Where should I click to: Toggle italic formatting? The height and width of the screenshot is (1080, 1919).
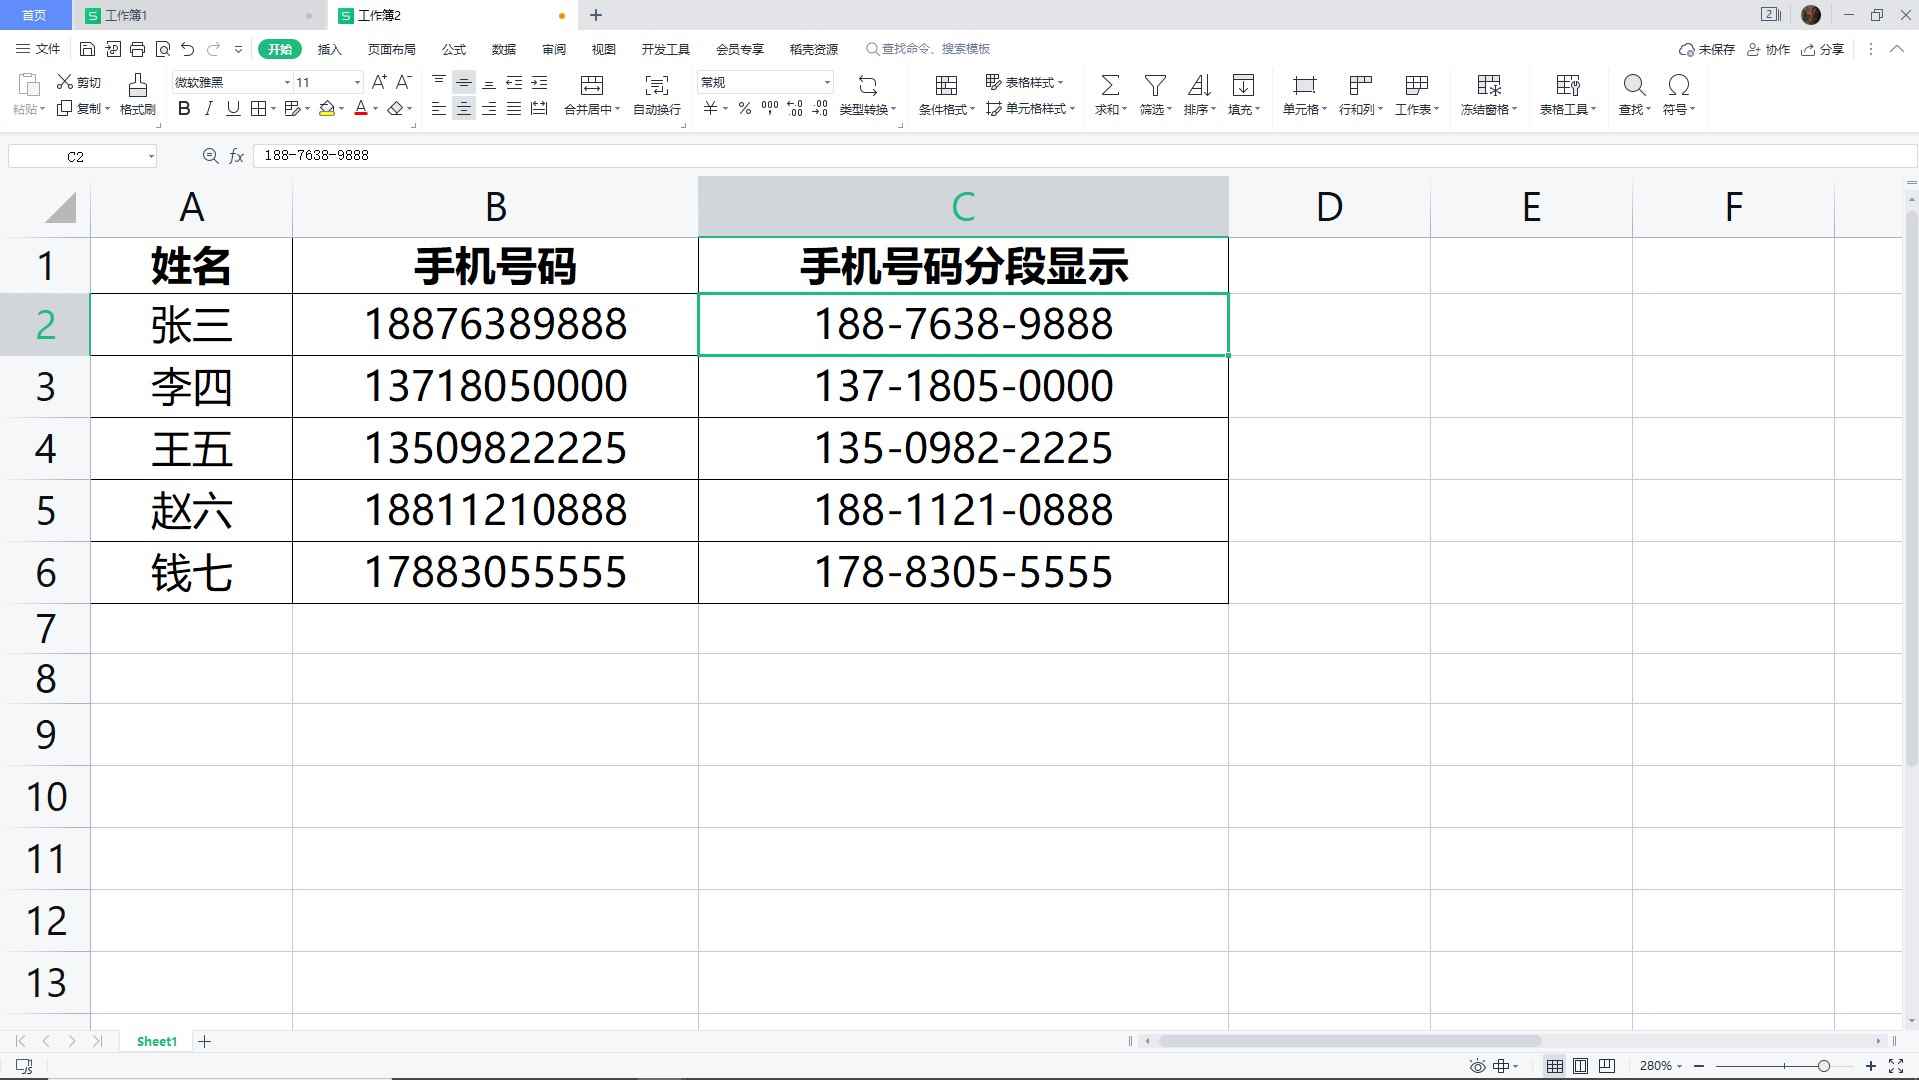click(x=208, y=109)
